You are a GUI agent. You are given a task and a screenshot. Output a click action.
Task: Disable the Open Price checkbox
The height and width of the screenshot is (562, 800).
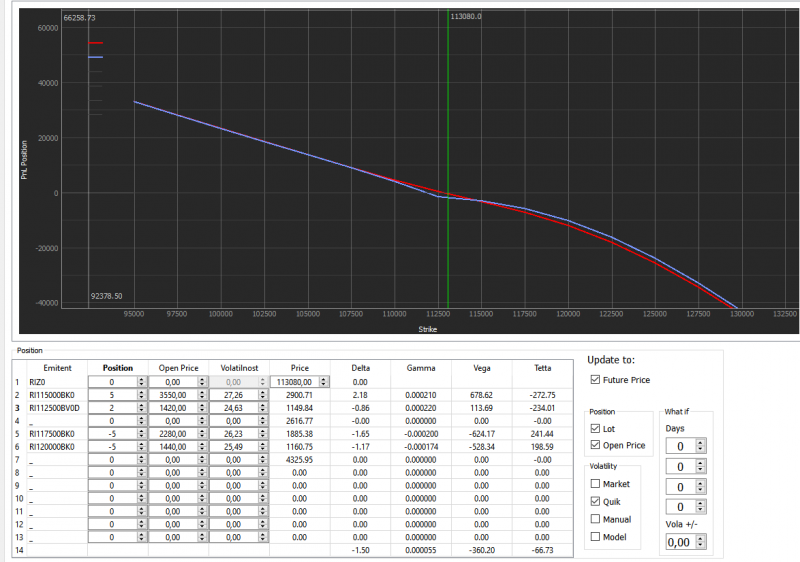pyautogui.click(x=595, y=445)
